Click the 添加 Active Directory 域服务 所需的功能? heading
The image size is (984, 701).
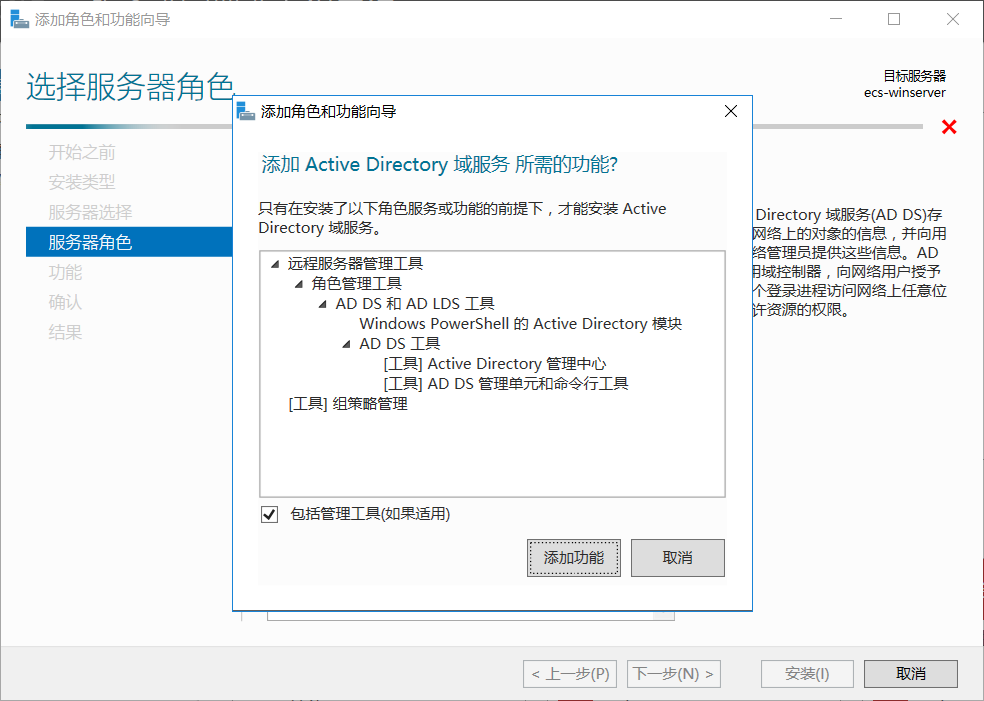(x=439, y=164)
